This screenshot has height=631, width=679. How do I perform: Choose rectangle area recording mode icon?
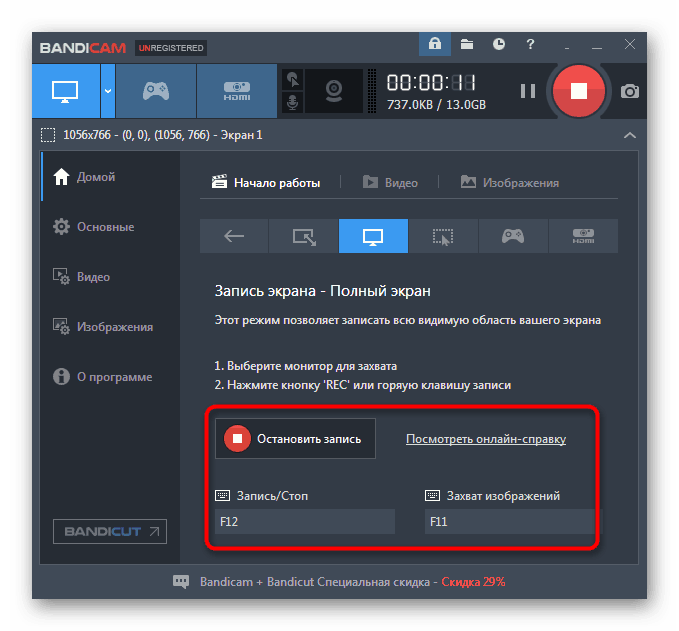tap(304, 236)
